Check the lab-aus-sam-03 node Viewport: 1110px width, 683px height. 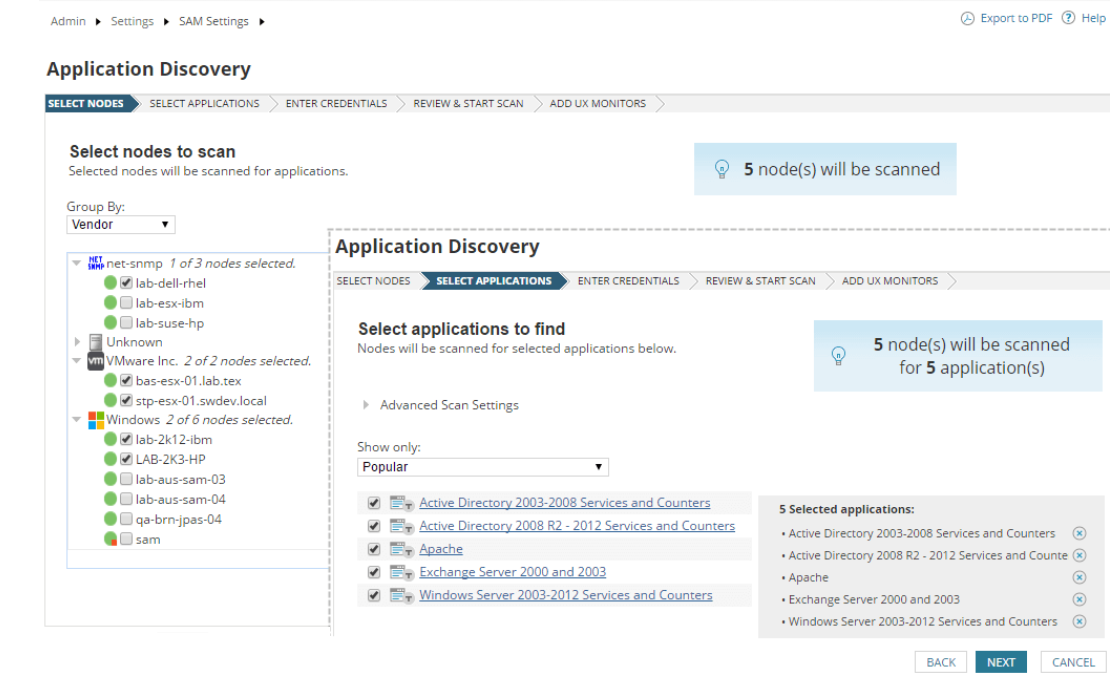126,479
